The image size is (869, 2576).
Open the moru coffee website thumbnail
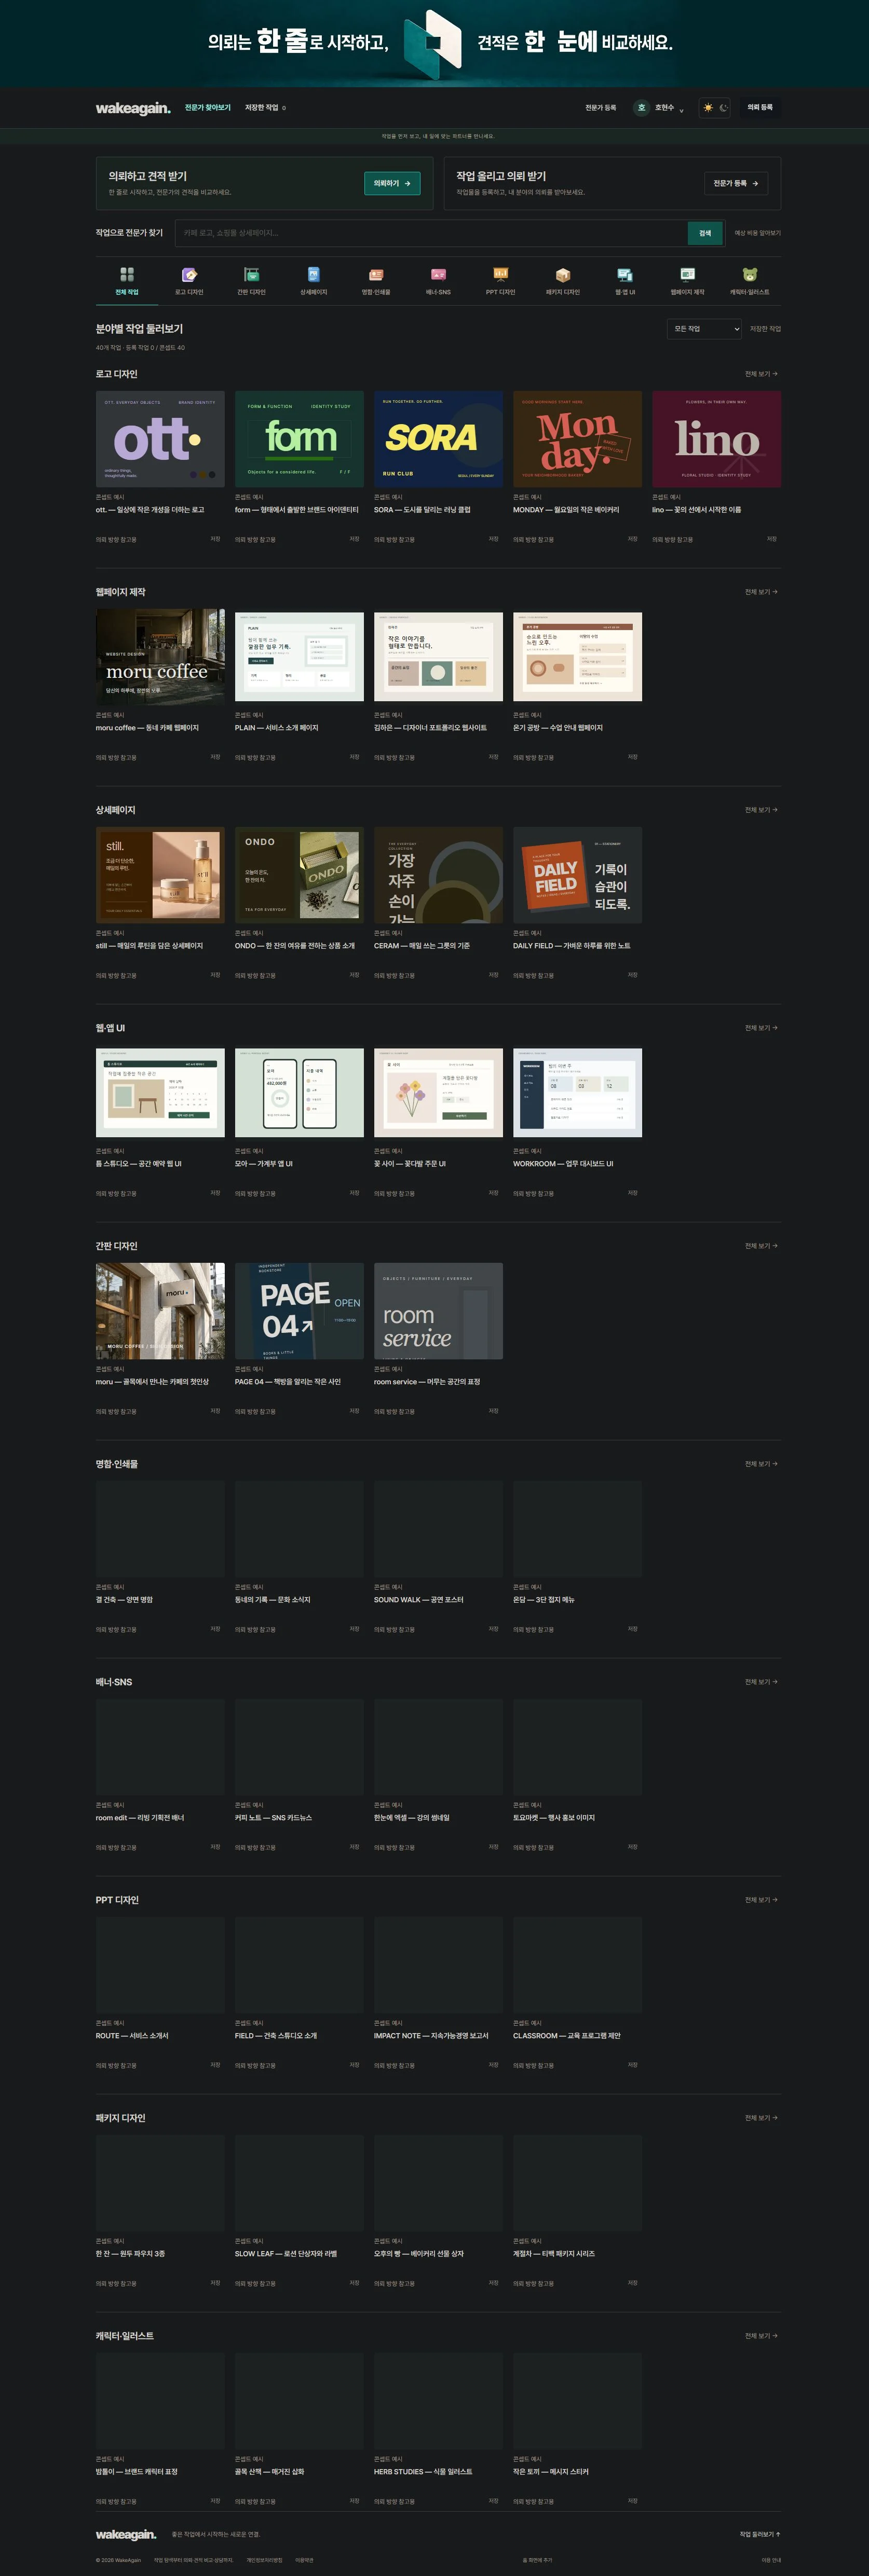click(160, 656)
